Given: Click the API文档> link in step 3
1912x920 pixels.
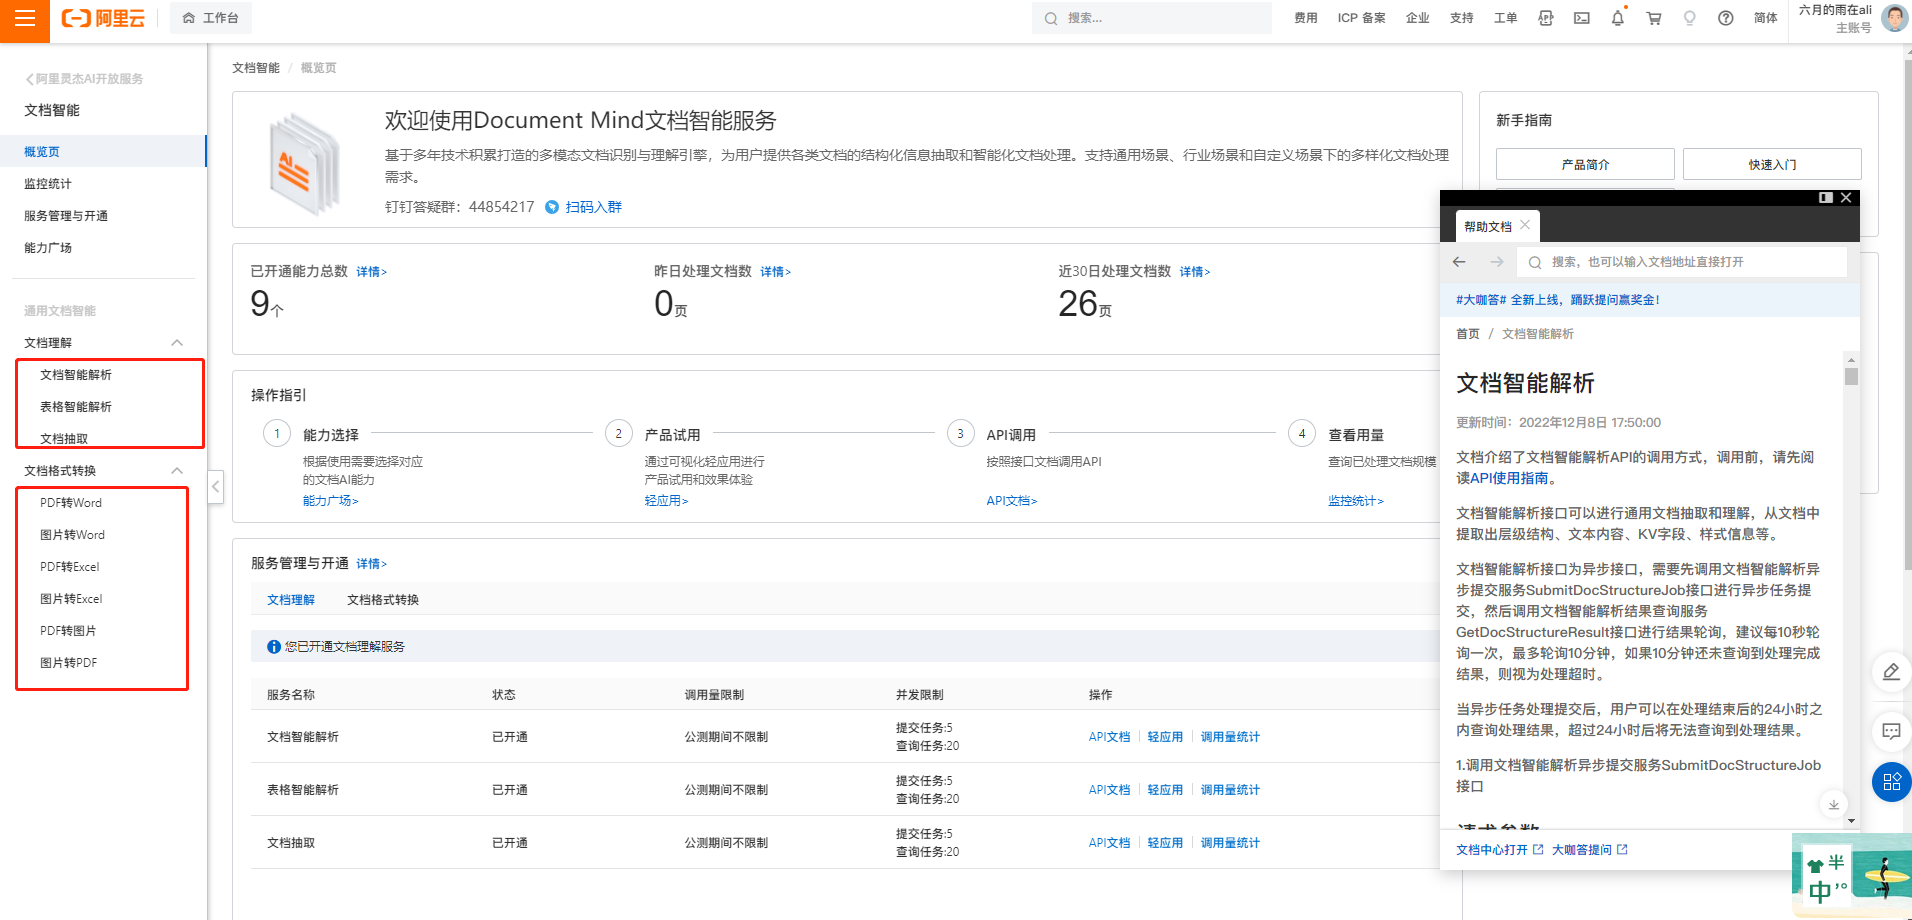Looking at the screenshot, I should coord(1011,501).
